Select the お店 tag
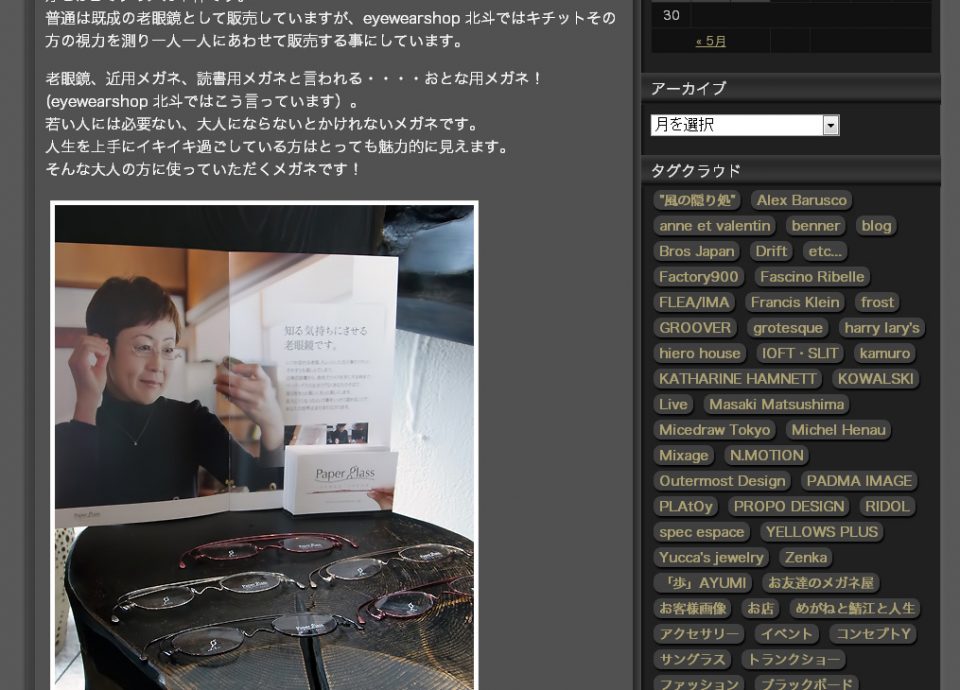Image resolution: width=960 pixels, height=690 pixels. [x=760, y=609]
